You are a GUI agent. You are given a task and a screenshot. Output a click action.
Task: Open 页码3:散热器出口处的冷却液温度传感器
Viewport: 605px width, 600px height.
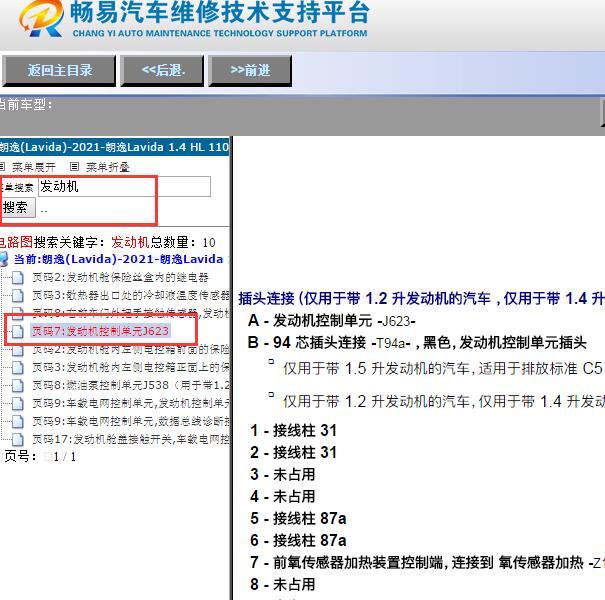coord(131,295)
